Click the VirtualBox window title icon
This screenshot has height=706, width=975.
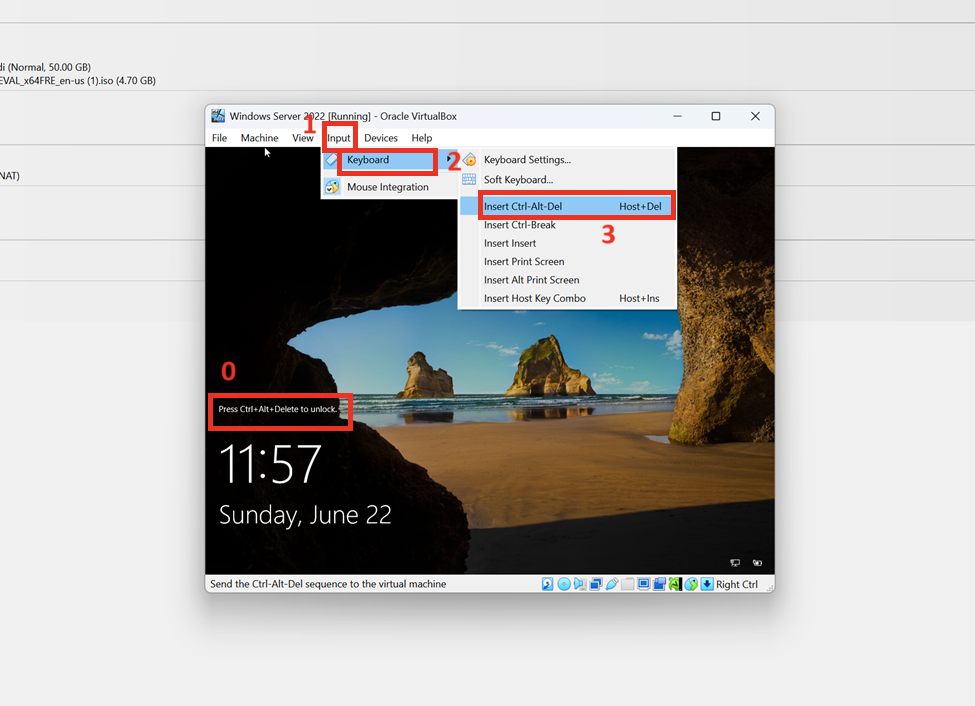(x=218, y=116)
